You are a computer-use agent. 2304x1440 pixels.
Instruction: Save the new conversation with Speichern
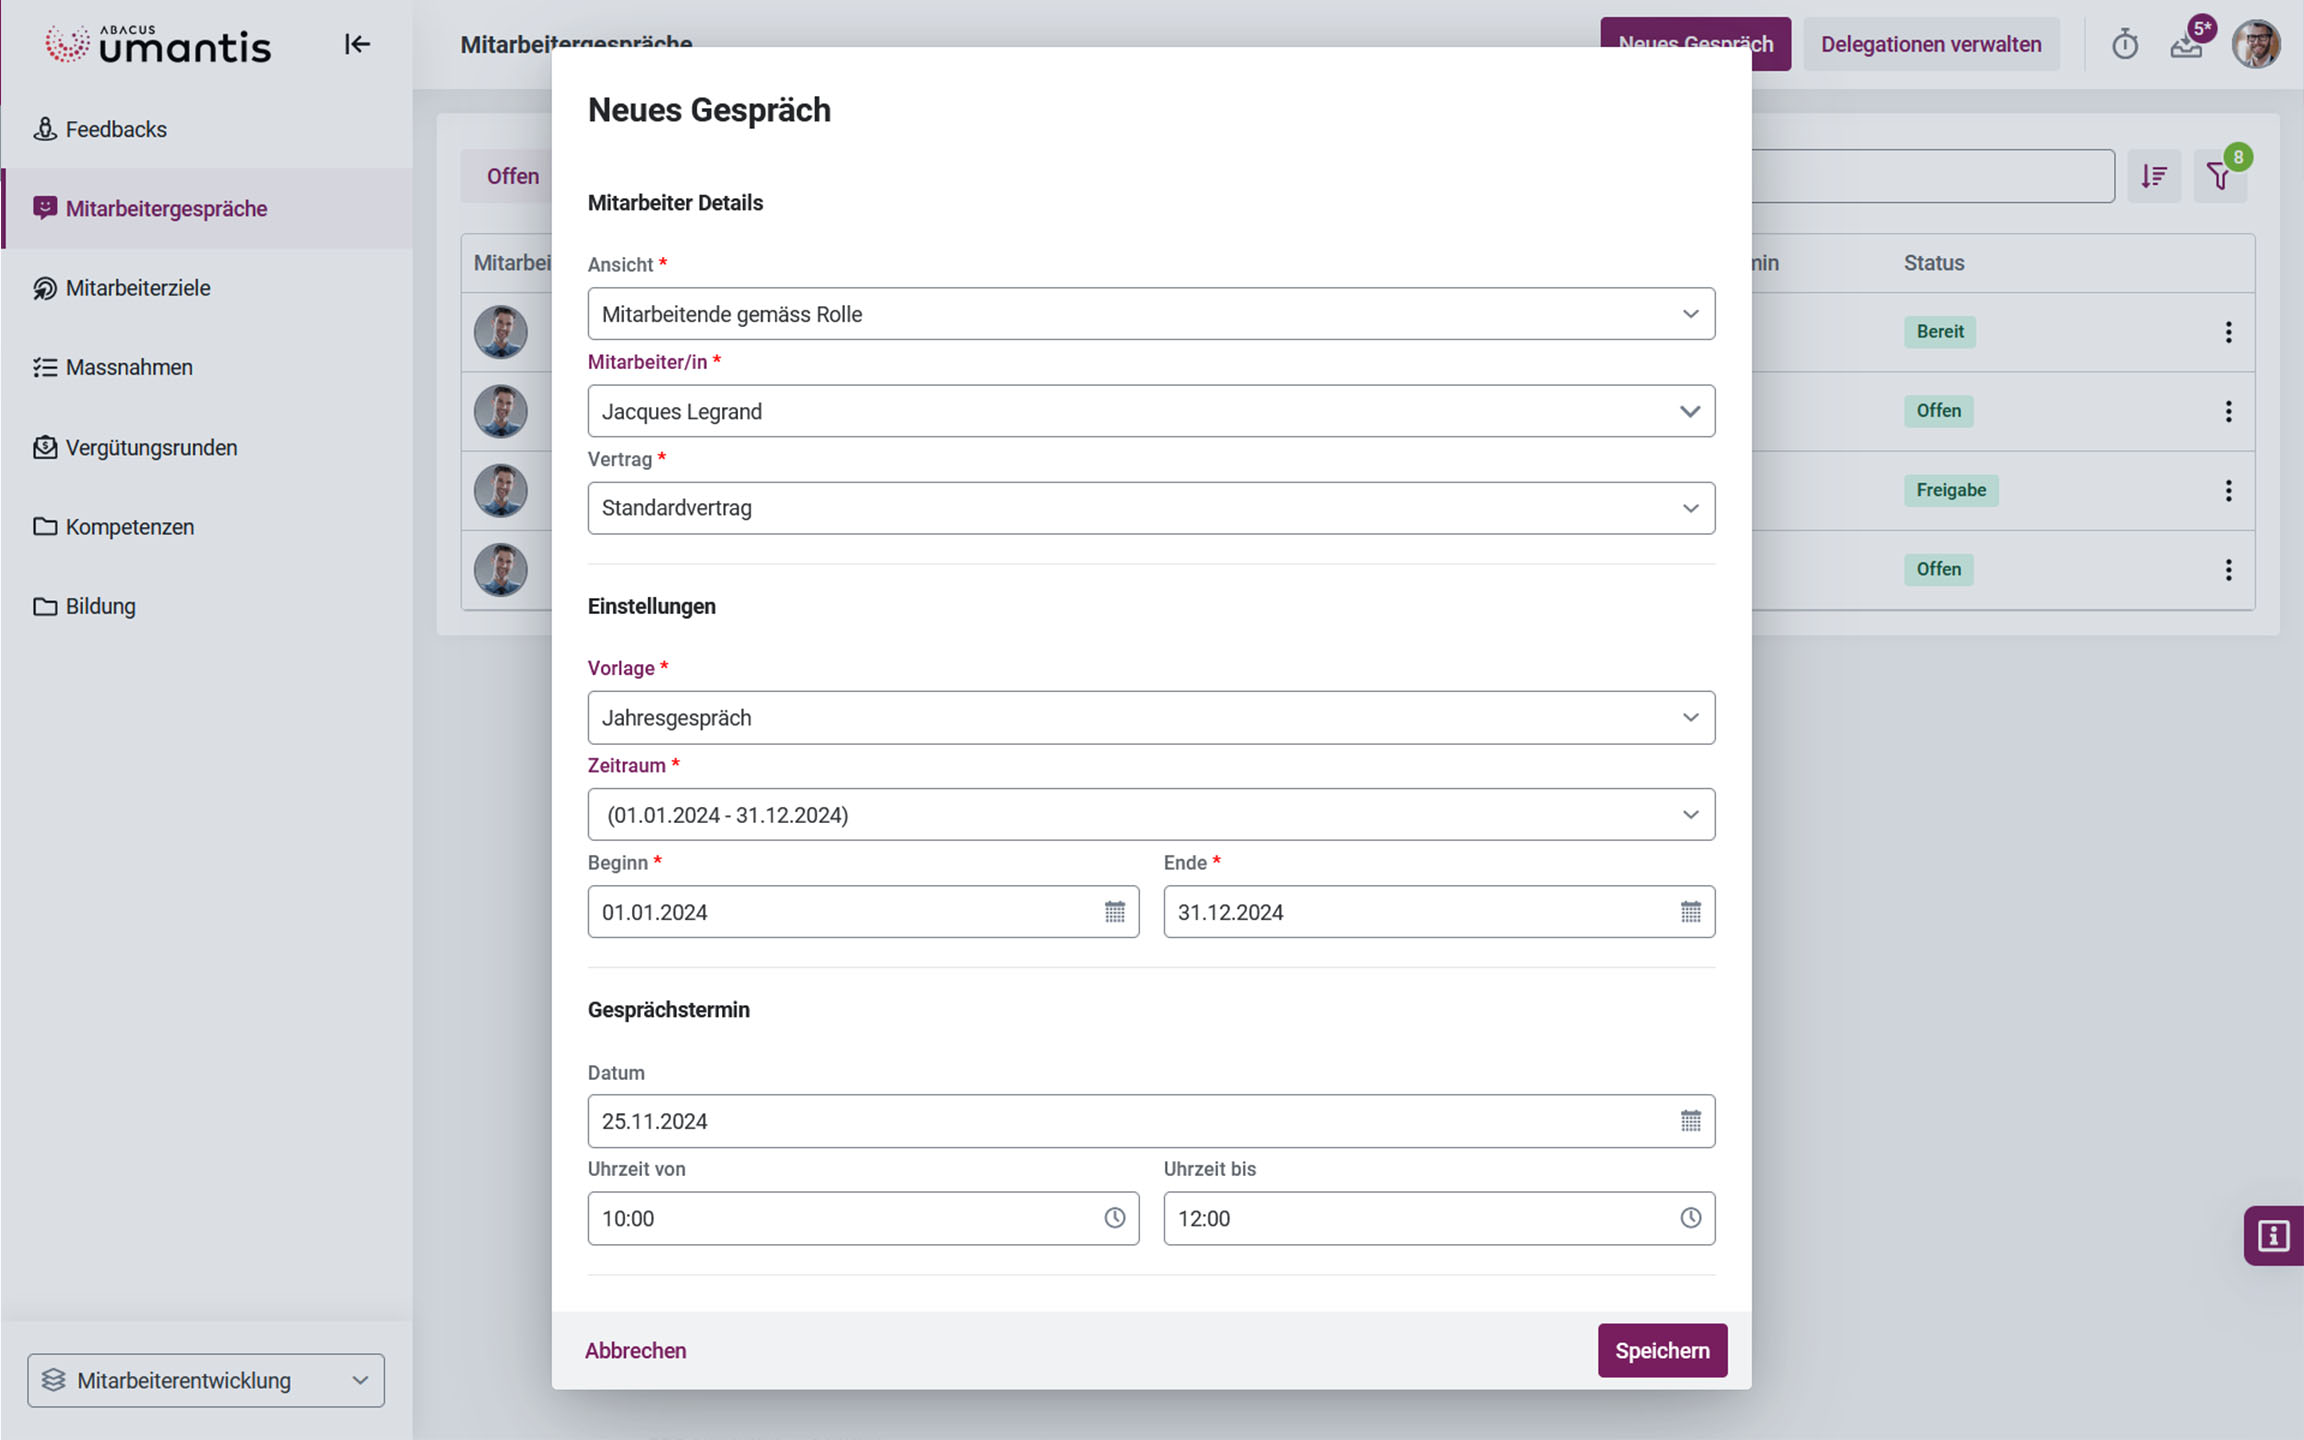pos(1662,1351)
